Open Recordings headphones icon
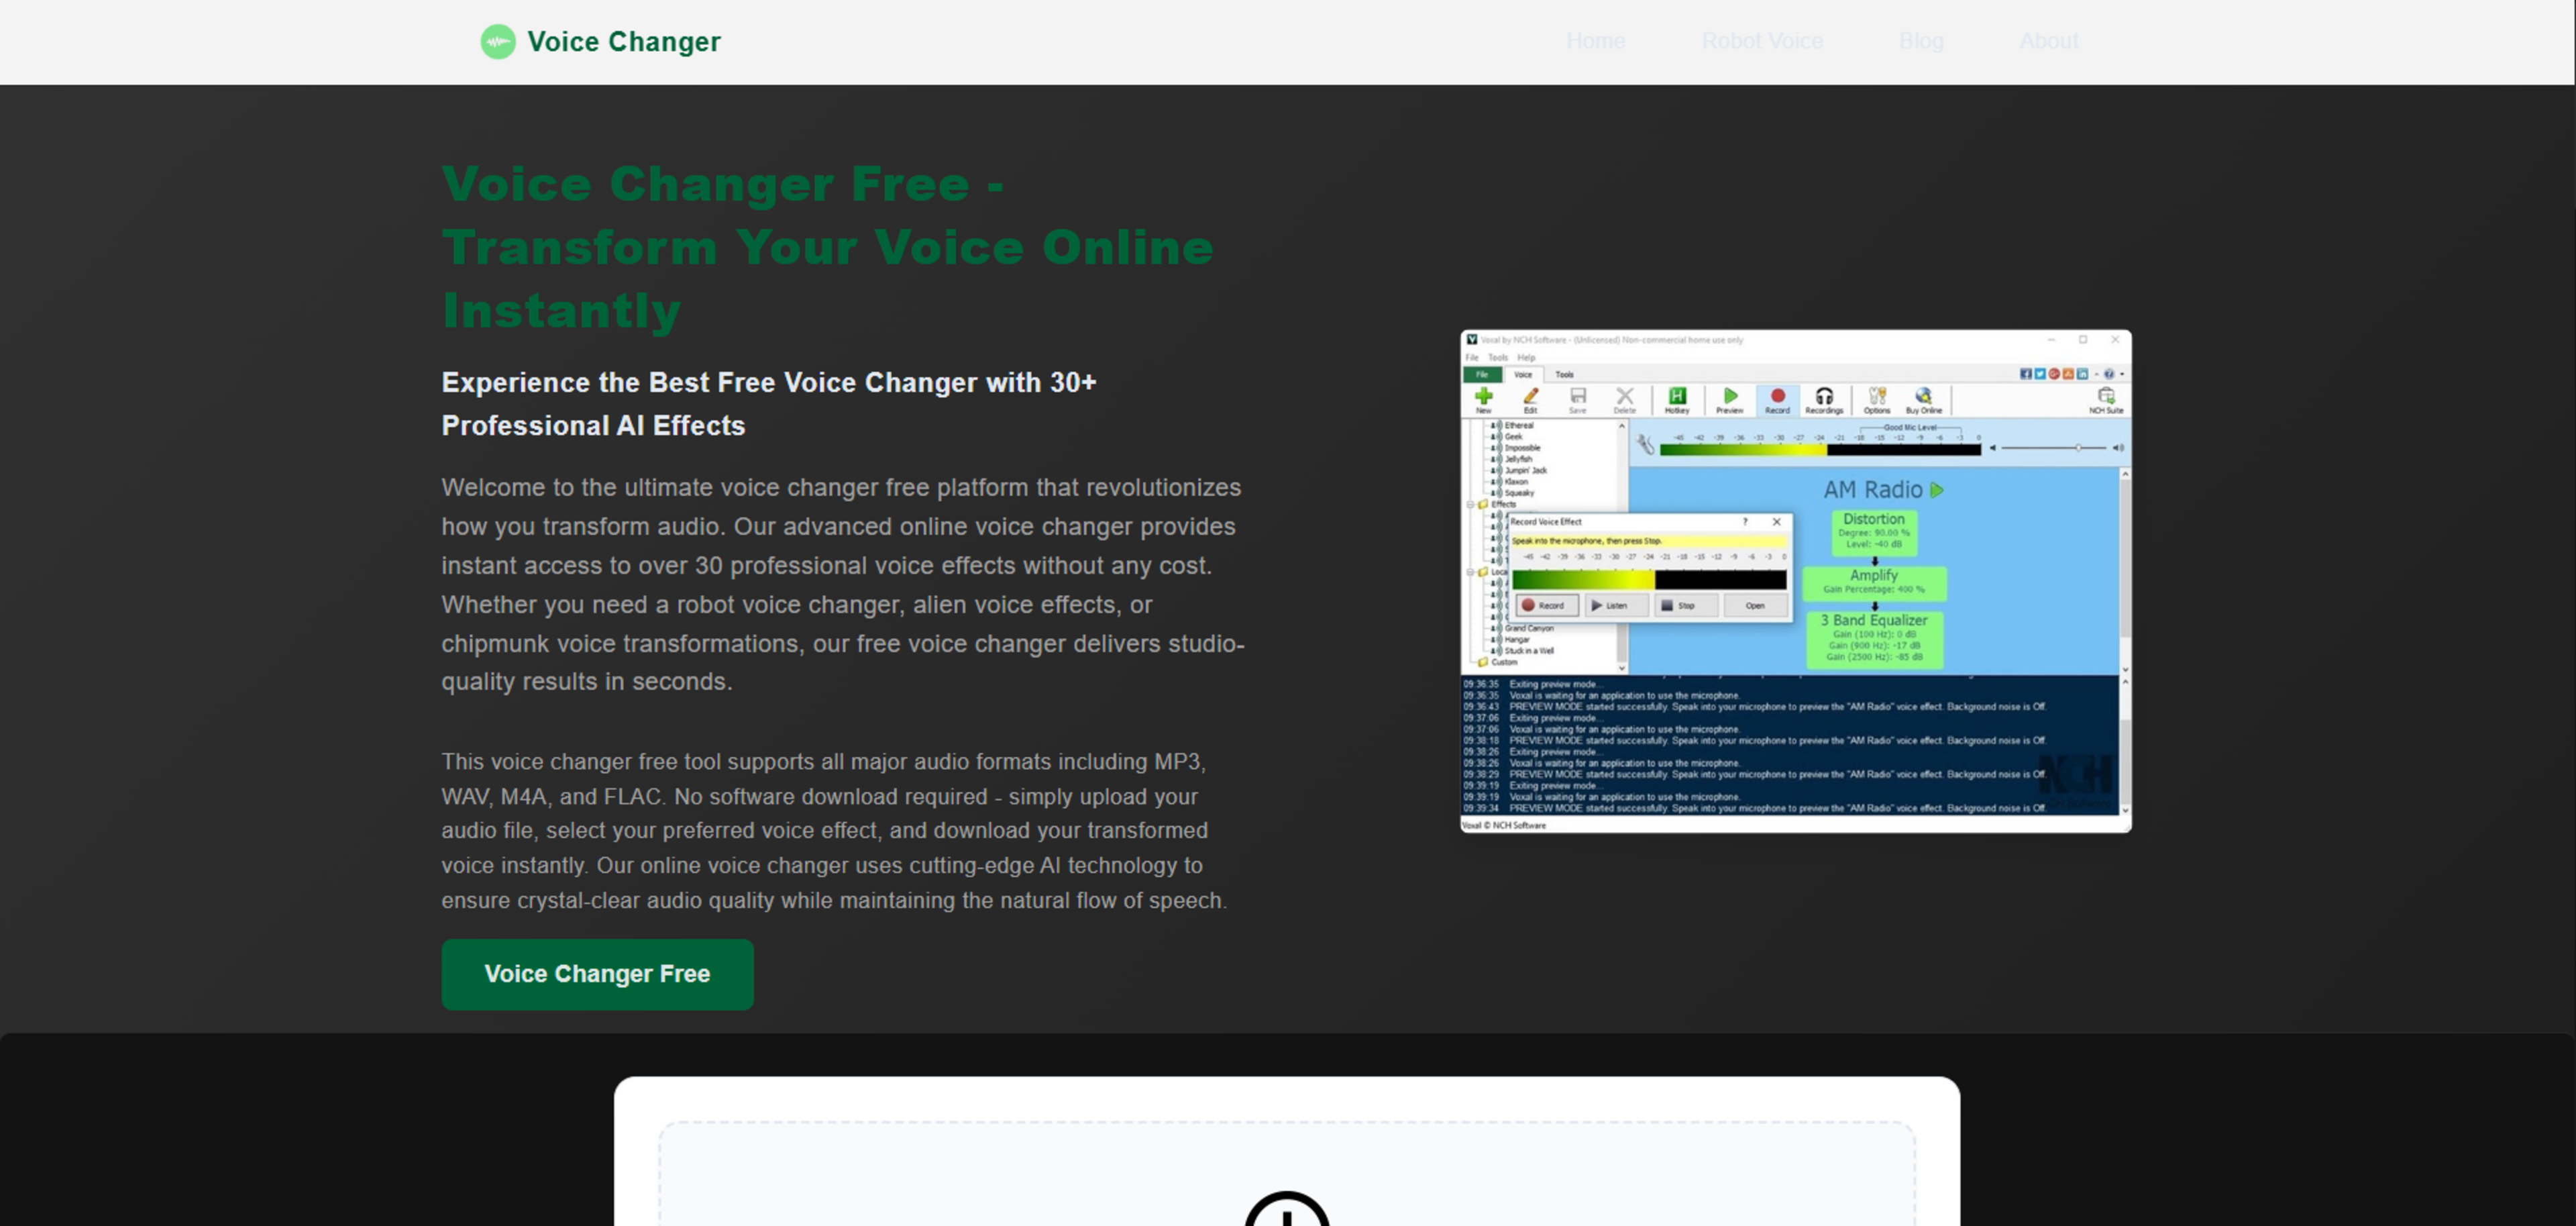Image resolution: width=2576 pixels, height=1226 pixels. coord(1824,397)
